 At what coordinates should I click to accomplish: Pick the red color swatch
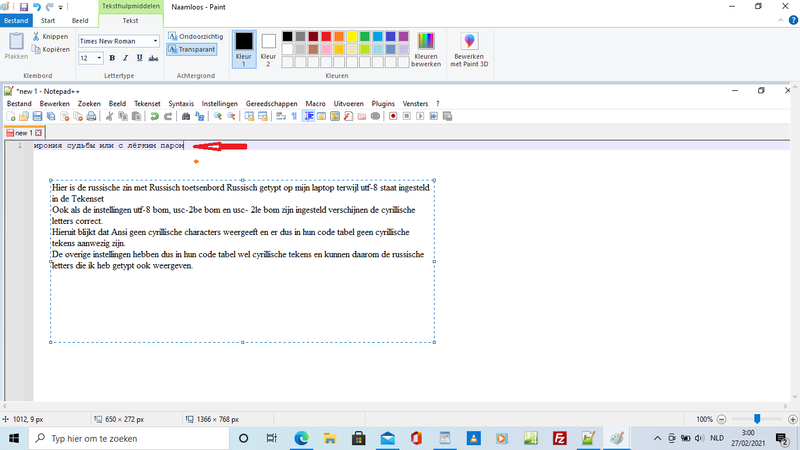326,36
